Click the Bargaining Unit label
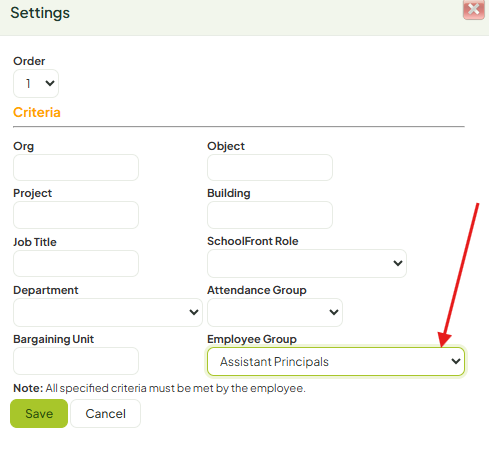Viewport: 489px width, 451px height. click(x=53, y=339)
